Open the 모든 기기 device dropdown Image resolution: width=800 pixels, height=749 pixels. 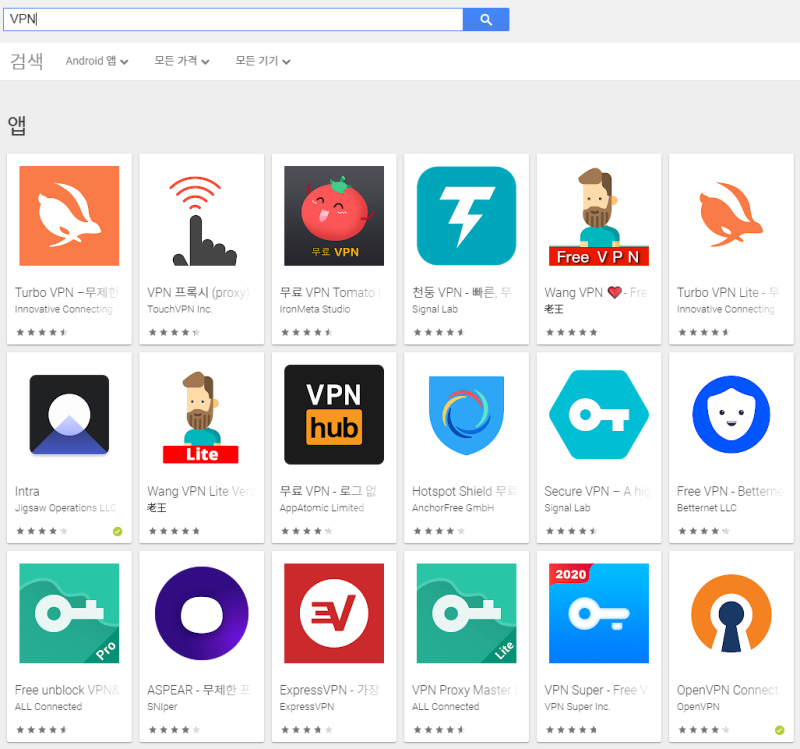(x=262, y=61)
